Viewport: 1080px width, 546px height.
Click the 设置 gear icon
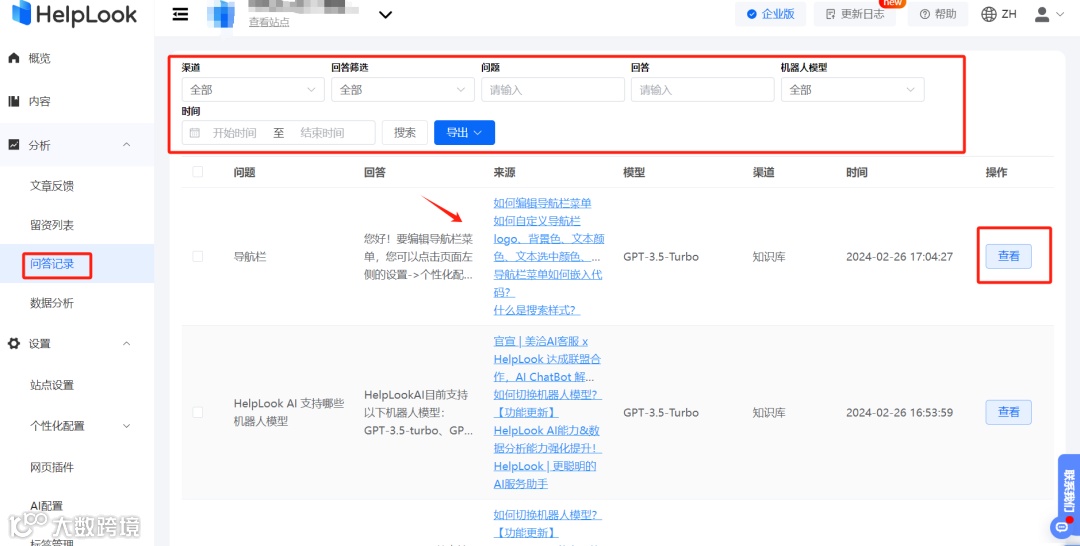(x=14, y=343)
